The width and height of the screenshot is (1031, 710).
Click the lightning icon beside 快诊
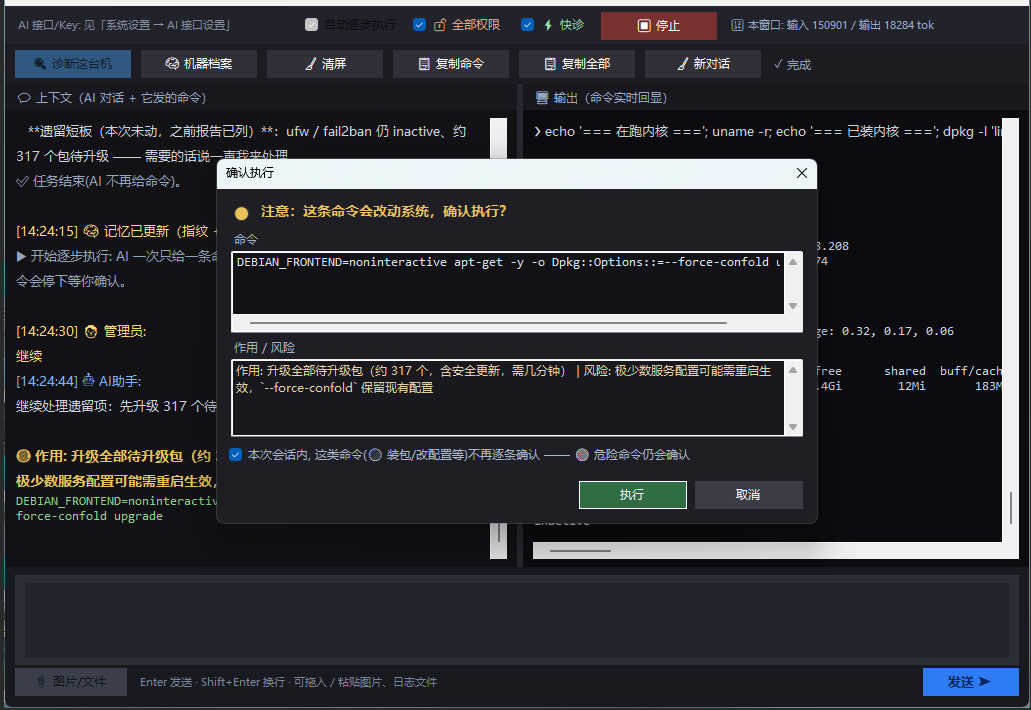[548, 25]
